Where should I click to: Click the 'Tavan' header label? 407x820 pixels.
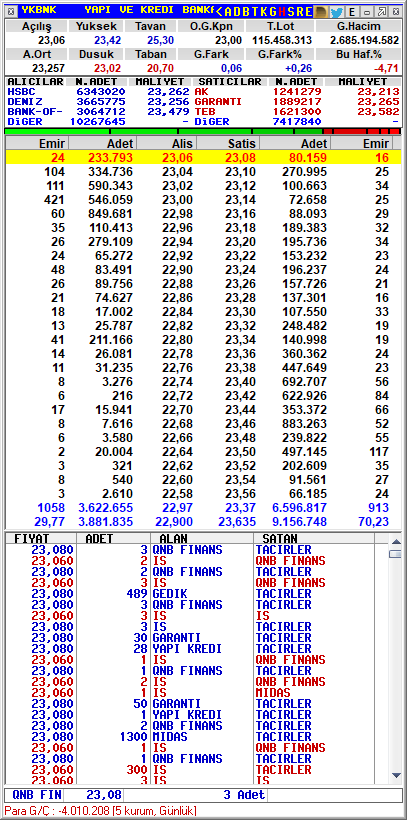pos(150,26)
